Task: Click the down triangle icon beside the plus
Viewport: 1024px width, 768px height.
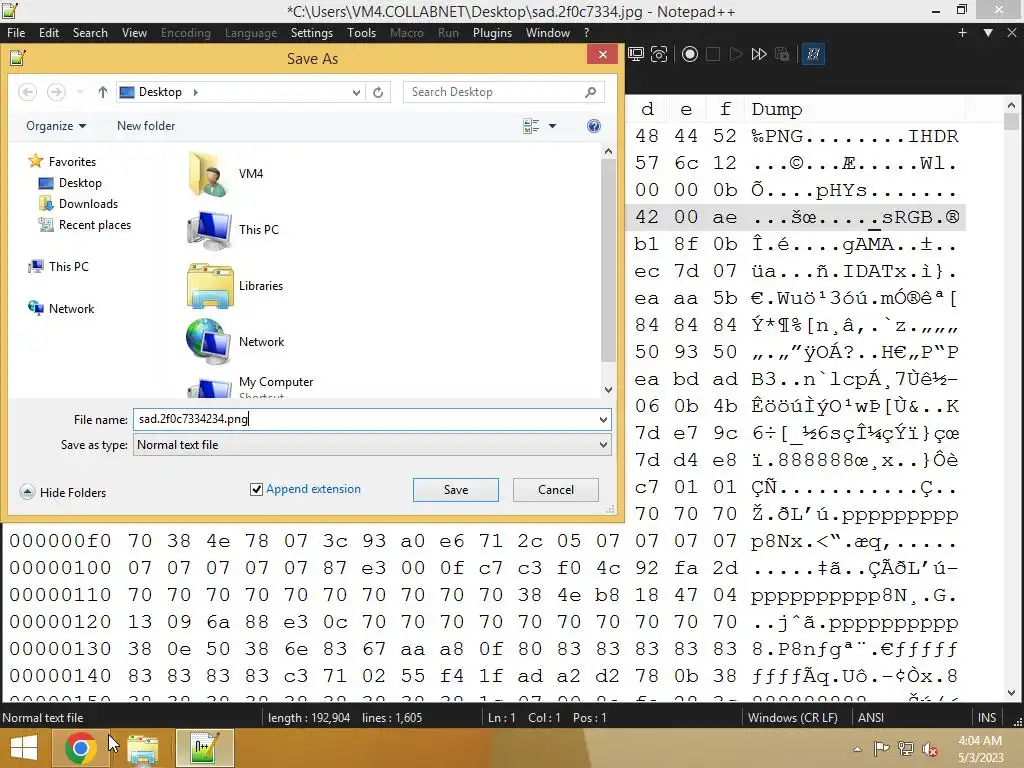Action: coord(988,33)
